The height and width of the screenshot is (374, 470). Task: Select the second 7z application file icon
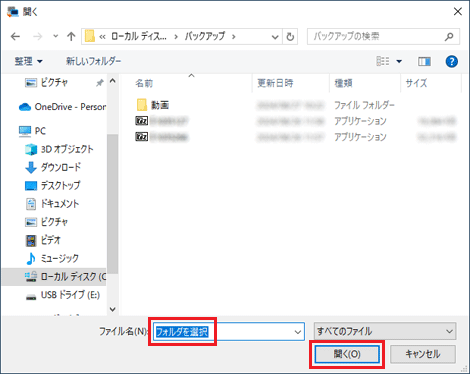point(142,137)
